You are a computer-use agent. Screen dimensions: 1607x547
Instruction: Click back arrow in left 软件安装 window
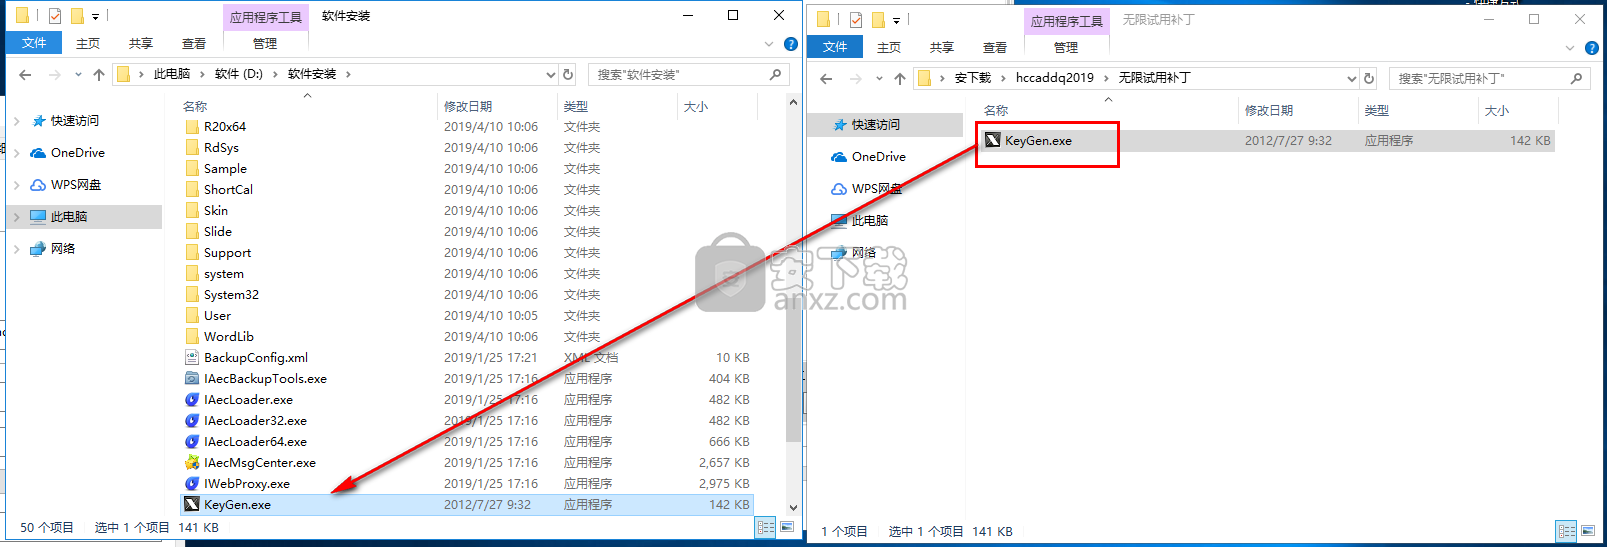pos(25,74)
